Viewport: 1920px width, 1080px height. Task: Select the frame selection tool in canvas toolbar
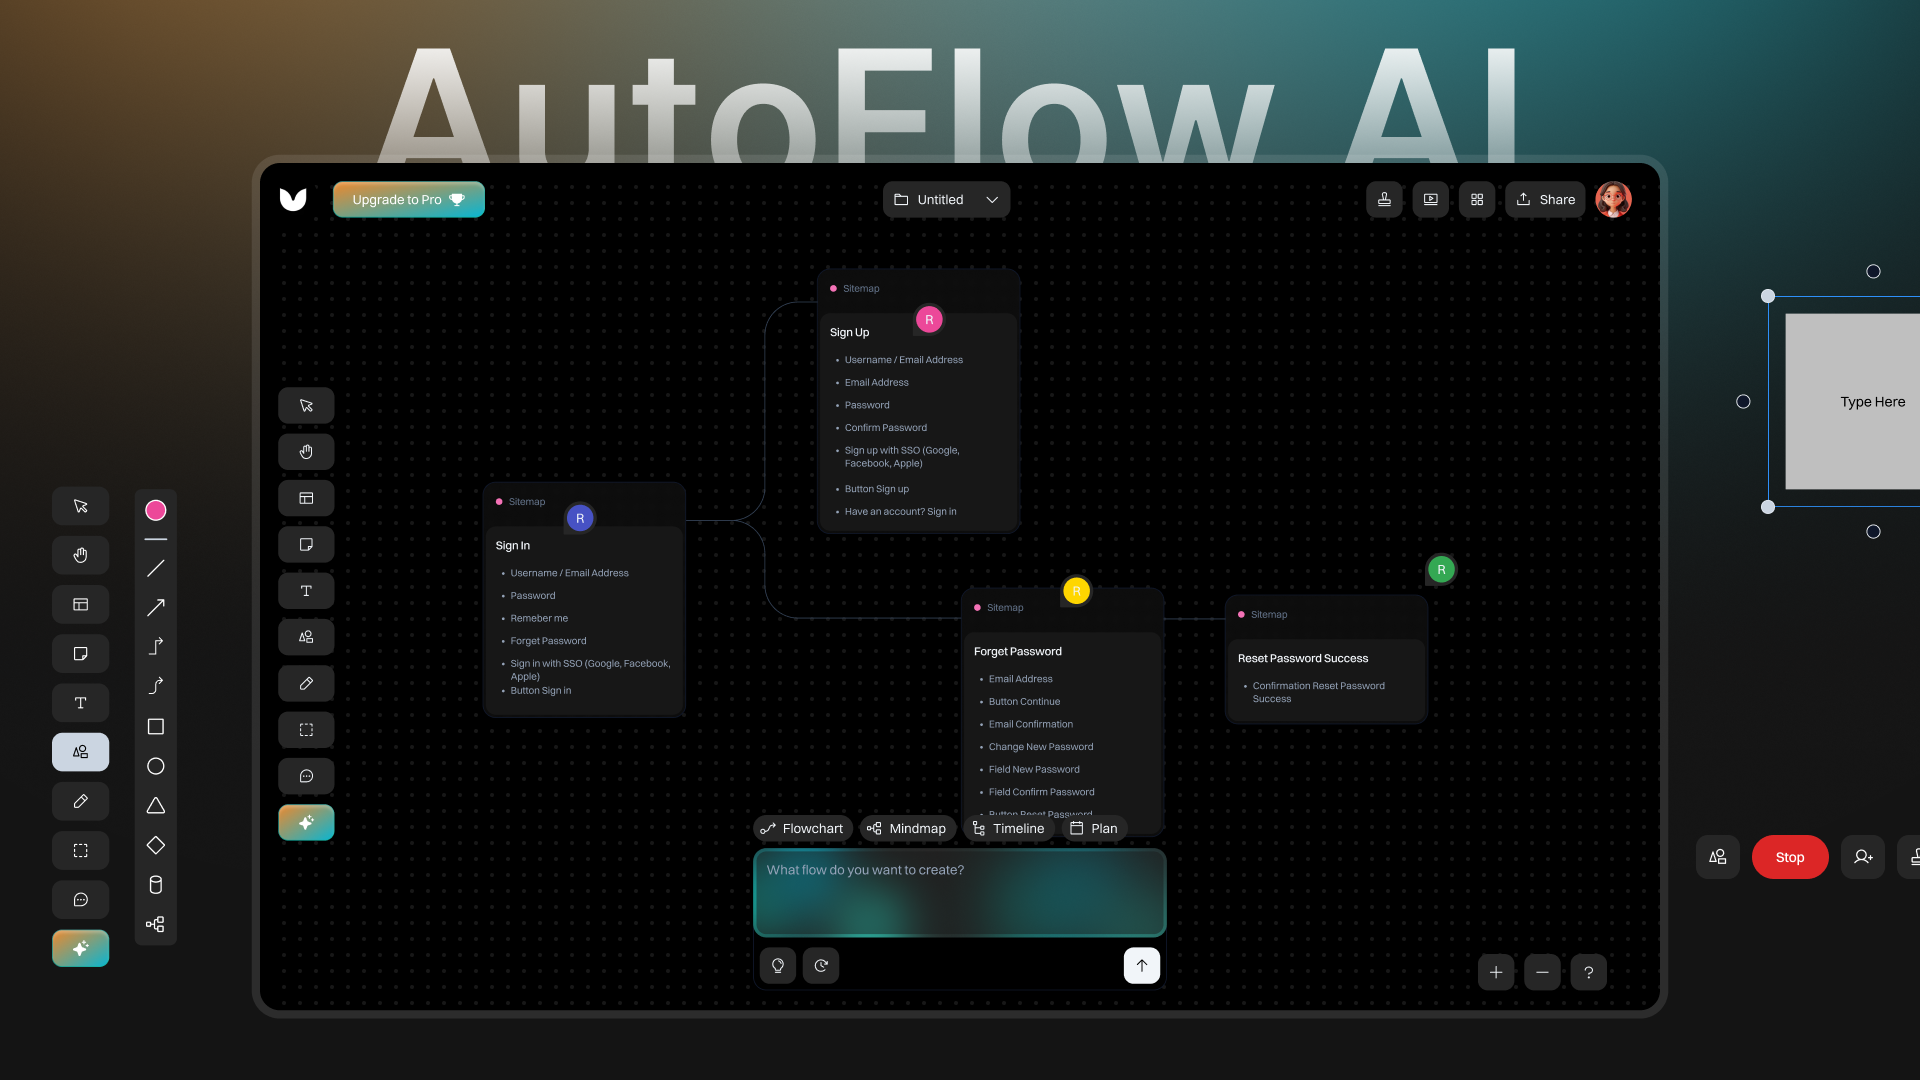pyautogui.click(x=306, y=730)
